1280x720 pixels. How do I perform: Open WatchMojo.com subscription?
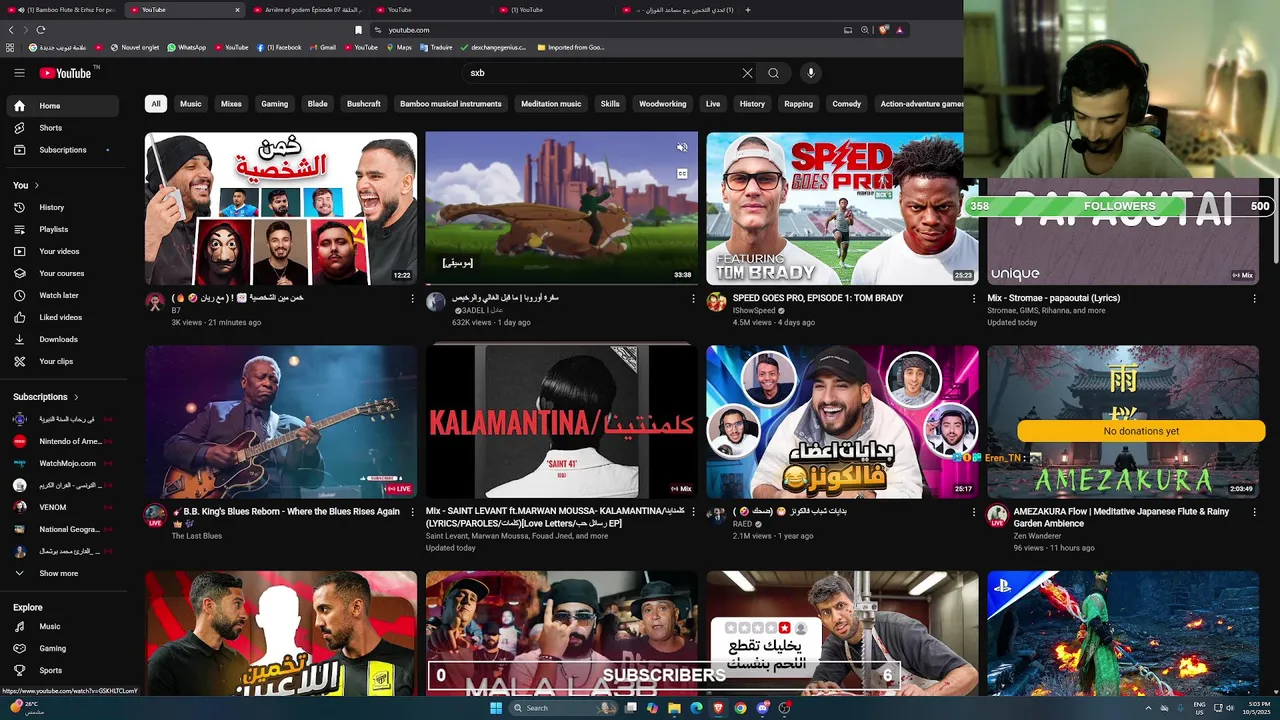(64, 463)
